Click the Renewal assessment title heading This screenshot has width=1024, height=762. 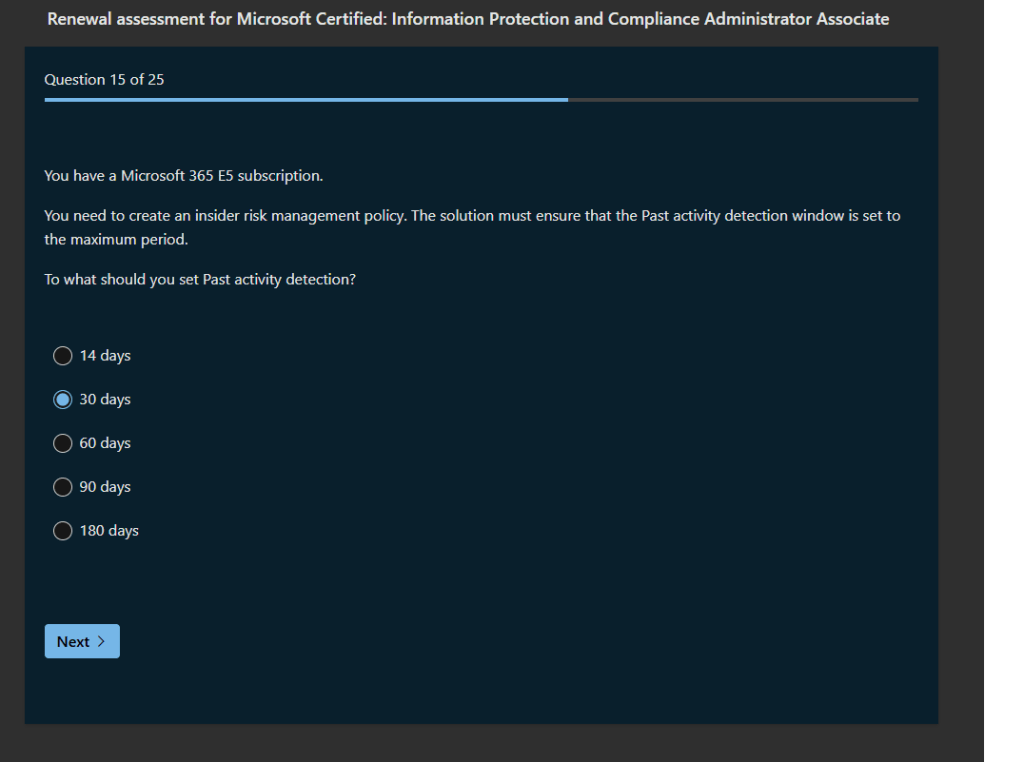click(468, 19)
